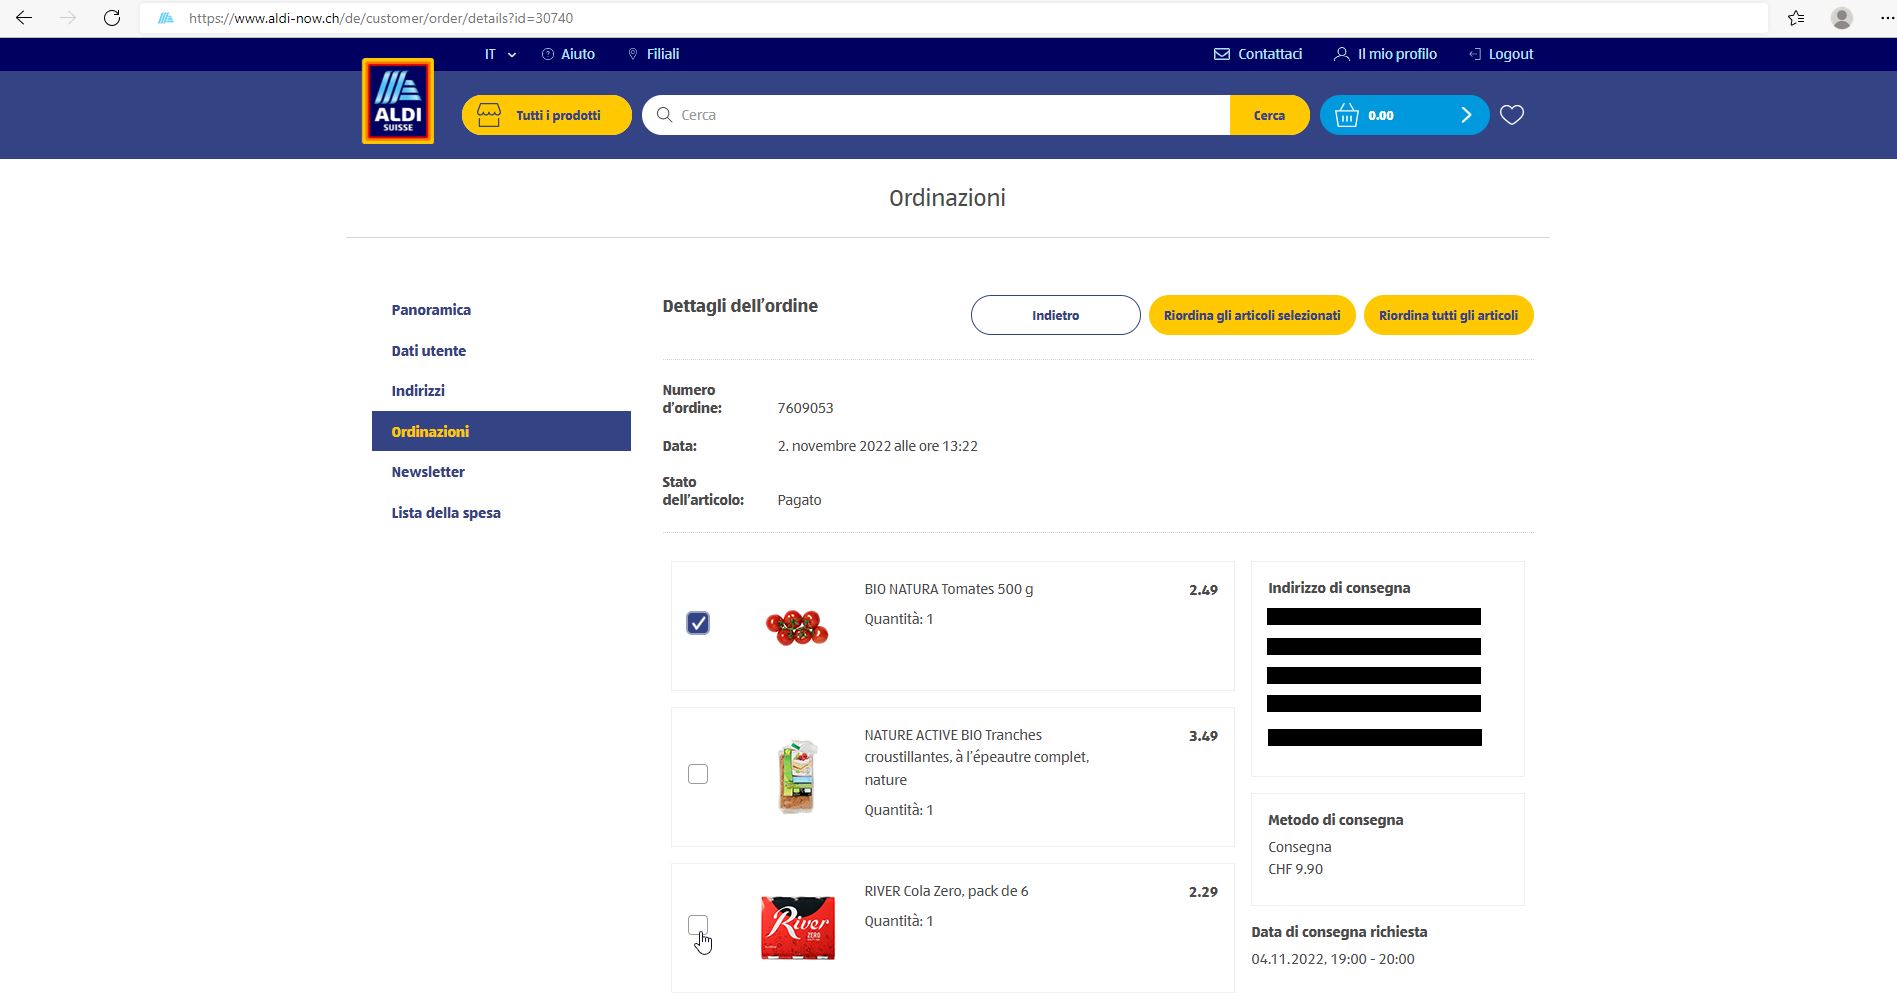Click the Tranches croustillantes product thumbnail
The image size is (1897, 1003).
tap(798, 777)
